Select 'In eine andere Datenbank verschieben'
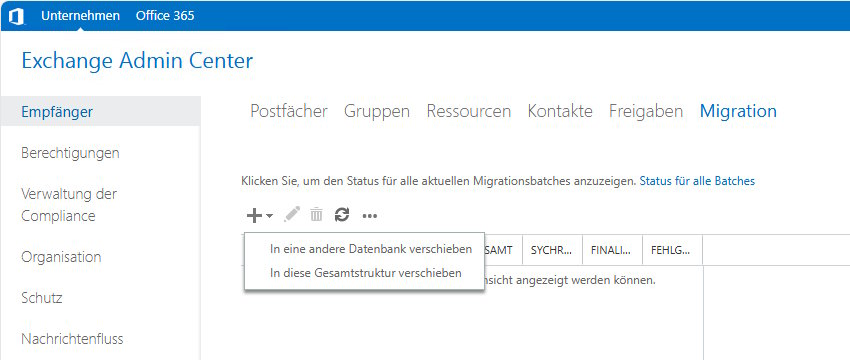The height and width of the screenshot is (360, 850). [x=371, y=249]
